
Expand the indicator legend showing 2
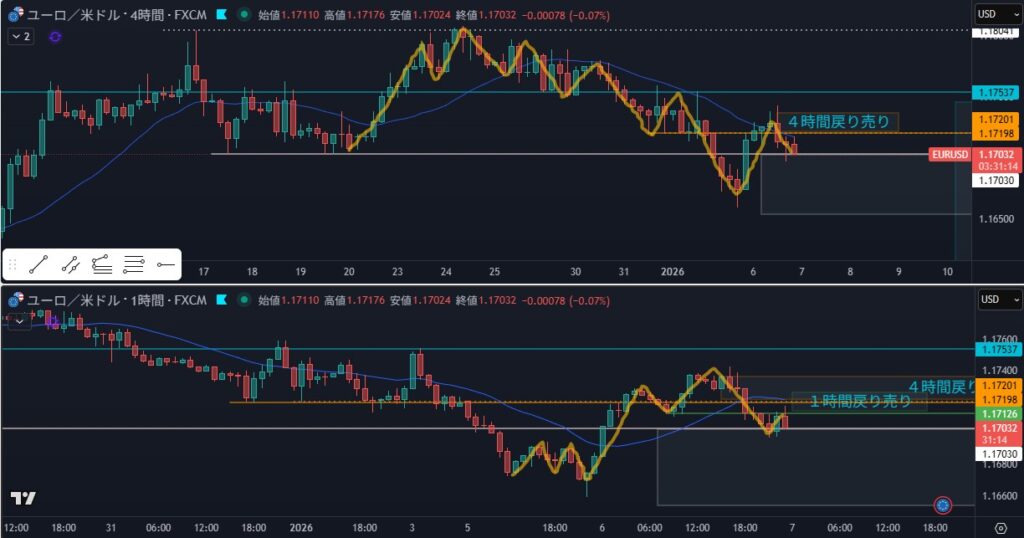pos(20,36)
